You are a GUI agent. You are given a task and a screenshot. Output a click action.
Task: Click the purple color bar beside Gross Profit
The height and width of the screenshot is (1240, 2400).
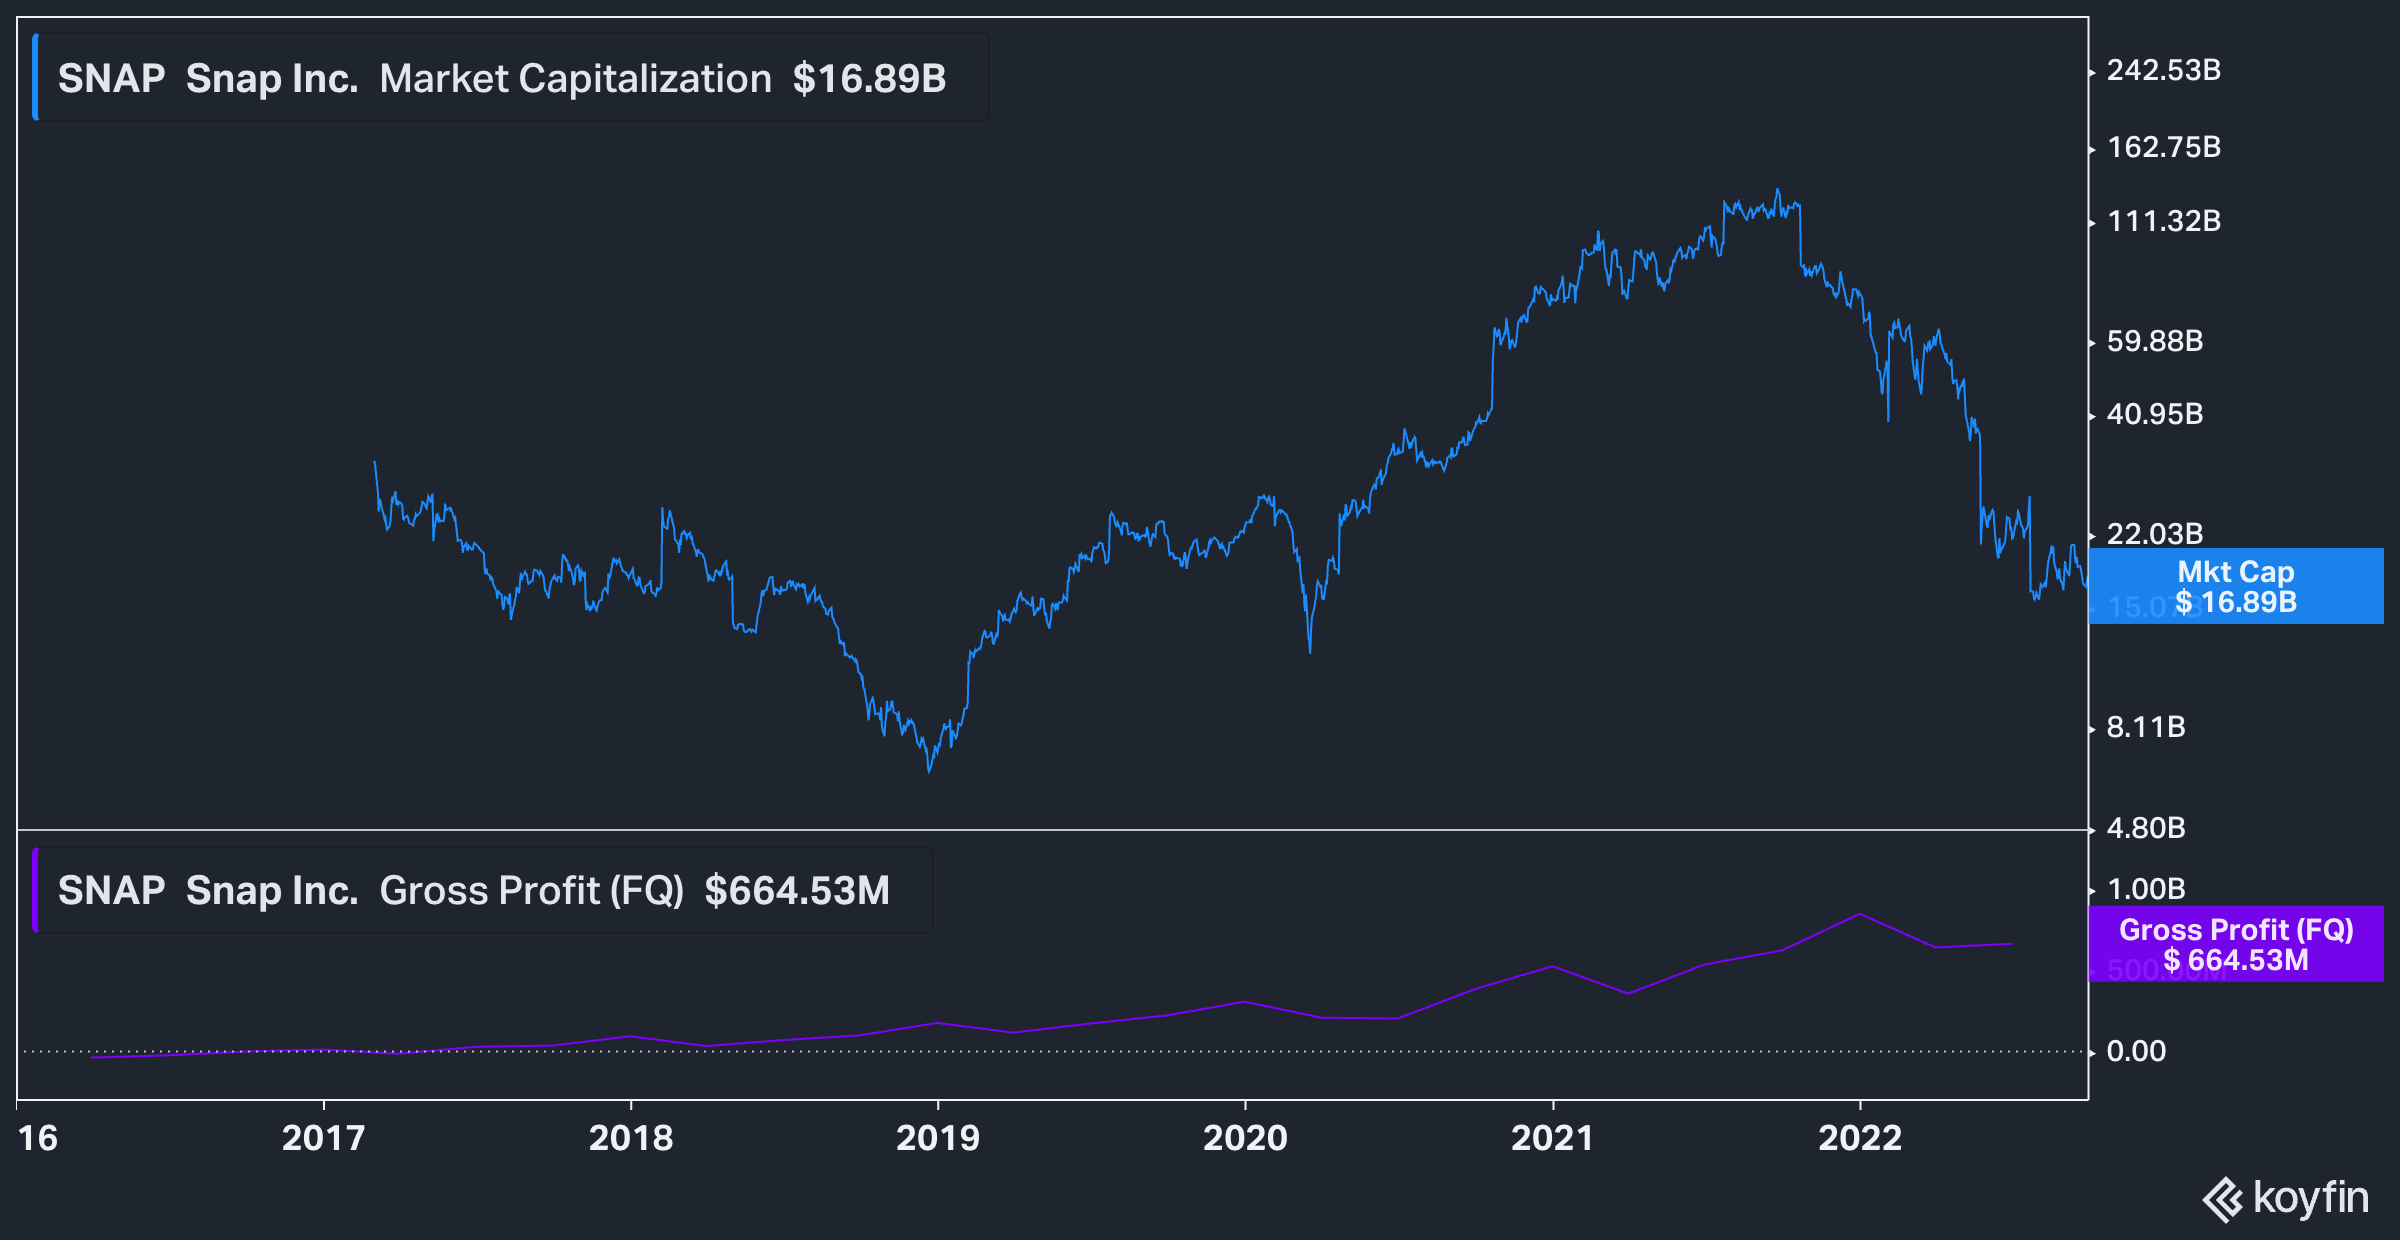pos(36,890)
